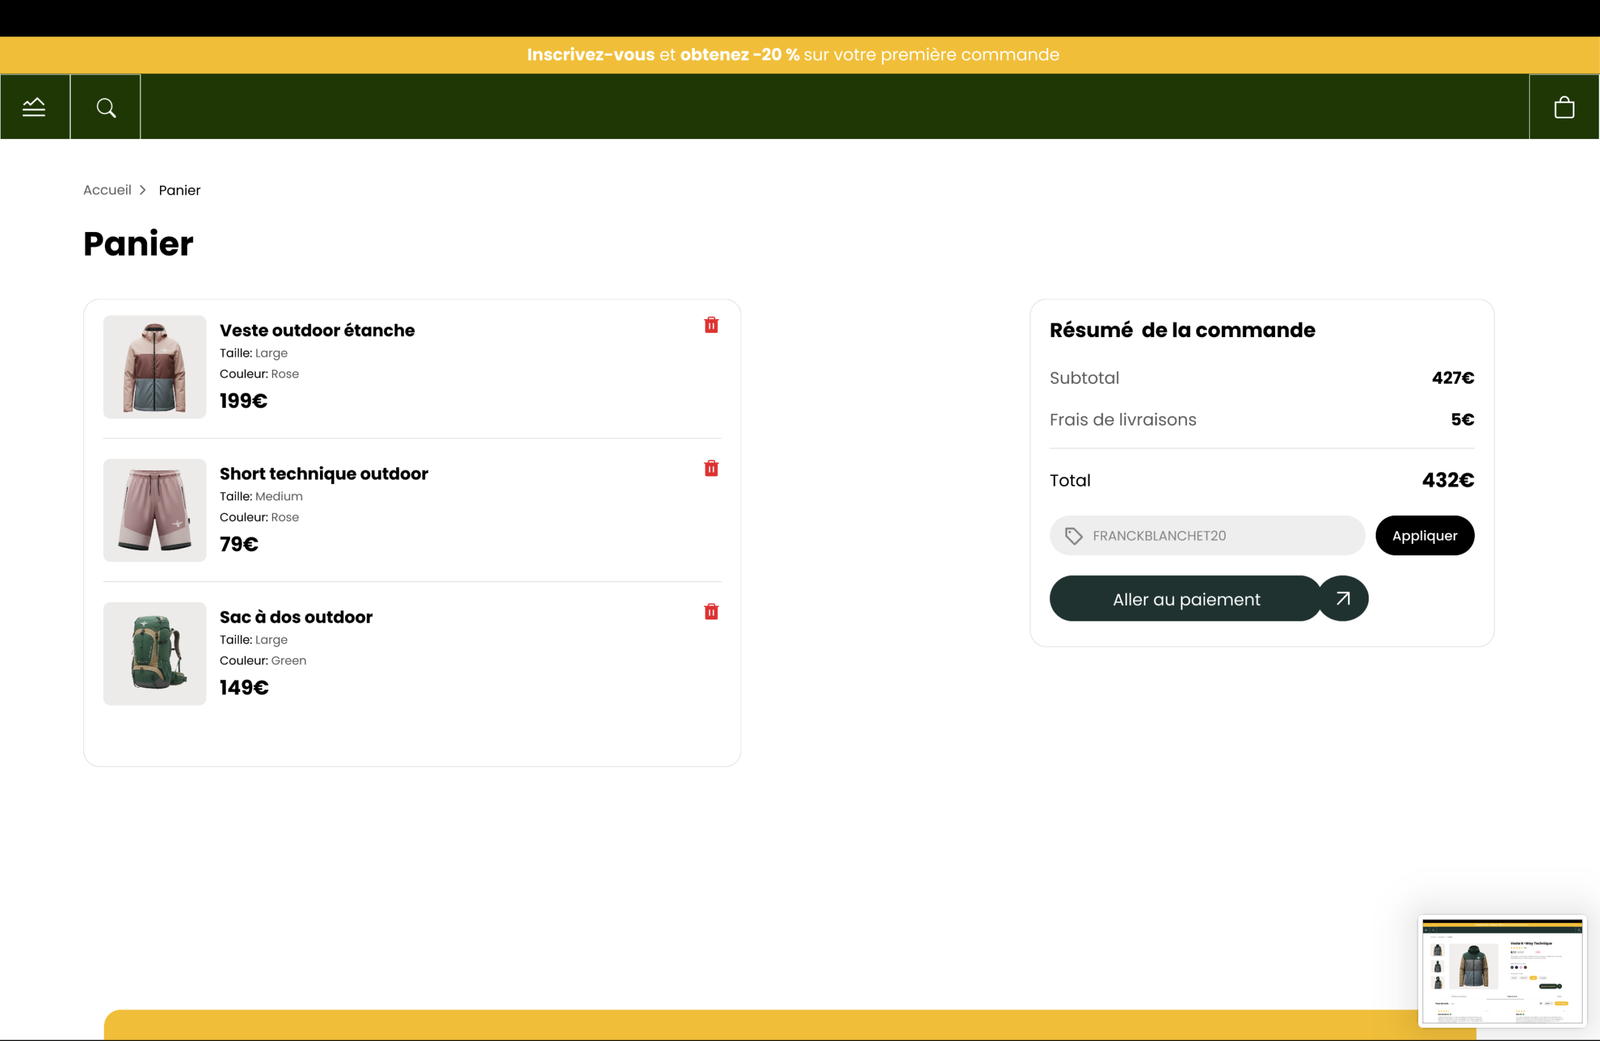
Task: Delete Sac à dos outdoor item
Action: 711,611
